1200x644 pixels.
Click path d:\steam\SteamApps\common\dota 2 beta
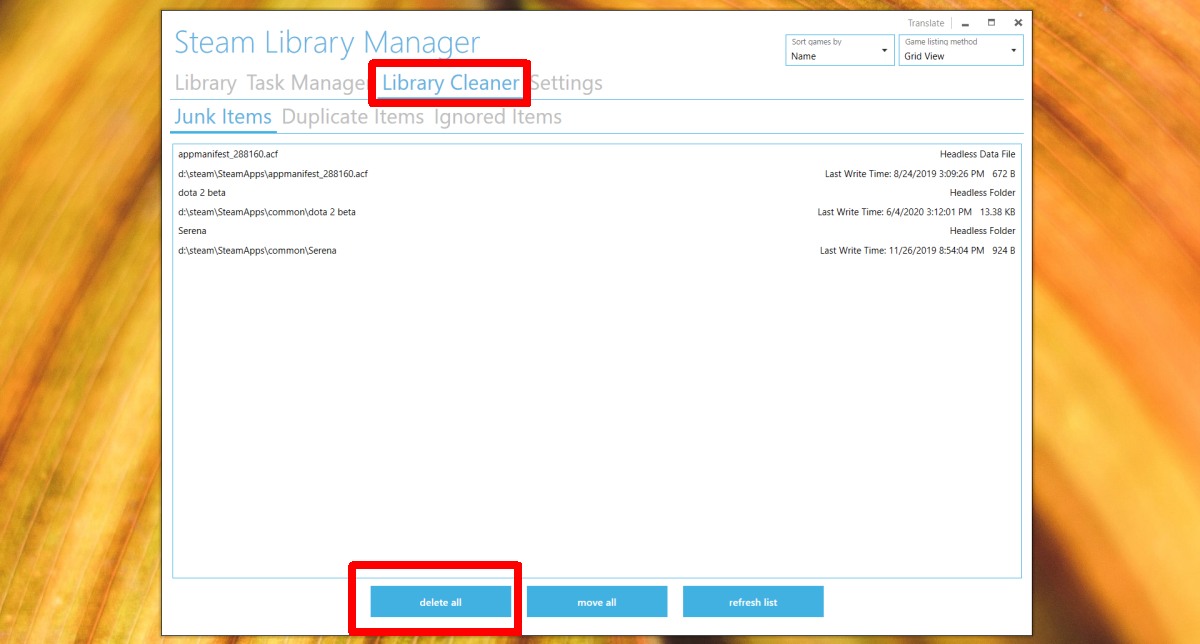(x=267, y=212)
